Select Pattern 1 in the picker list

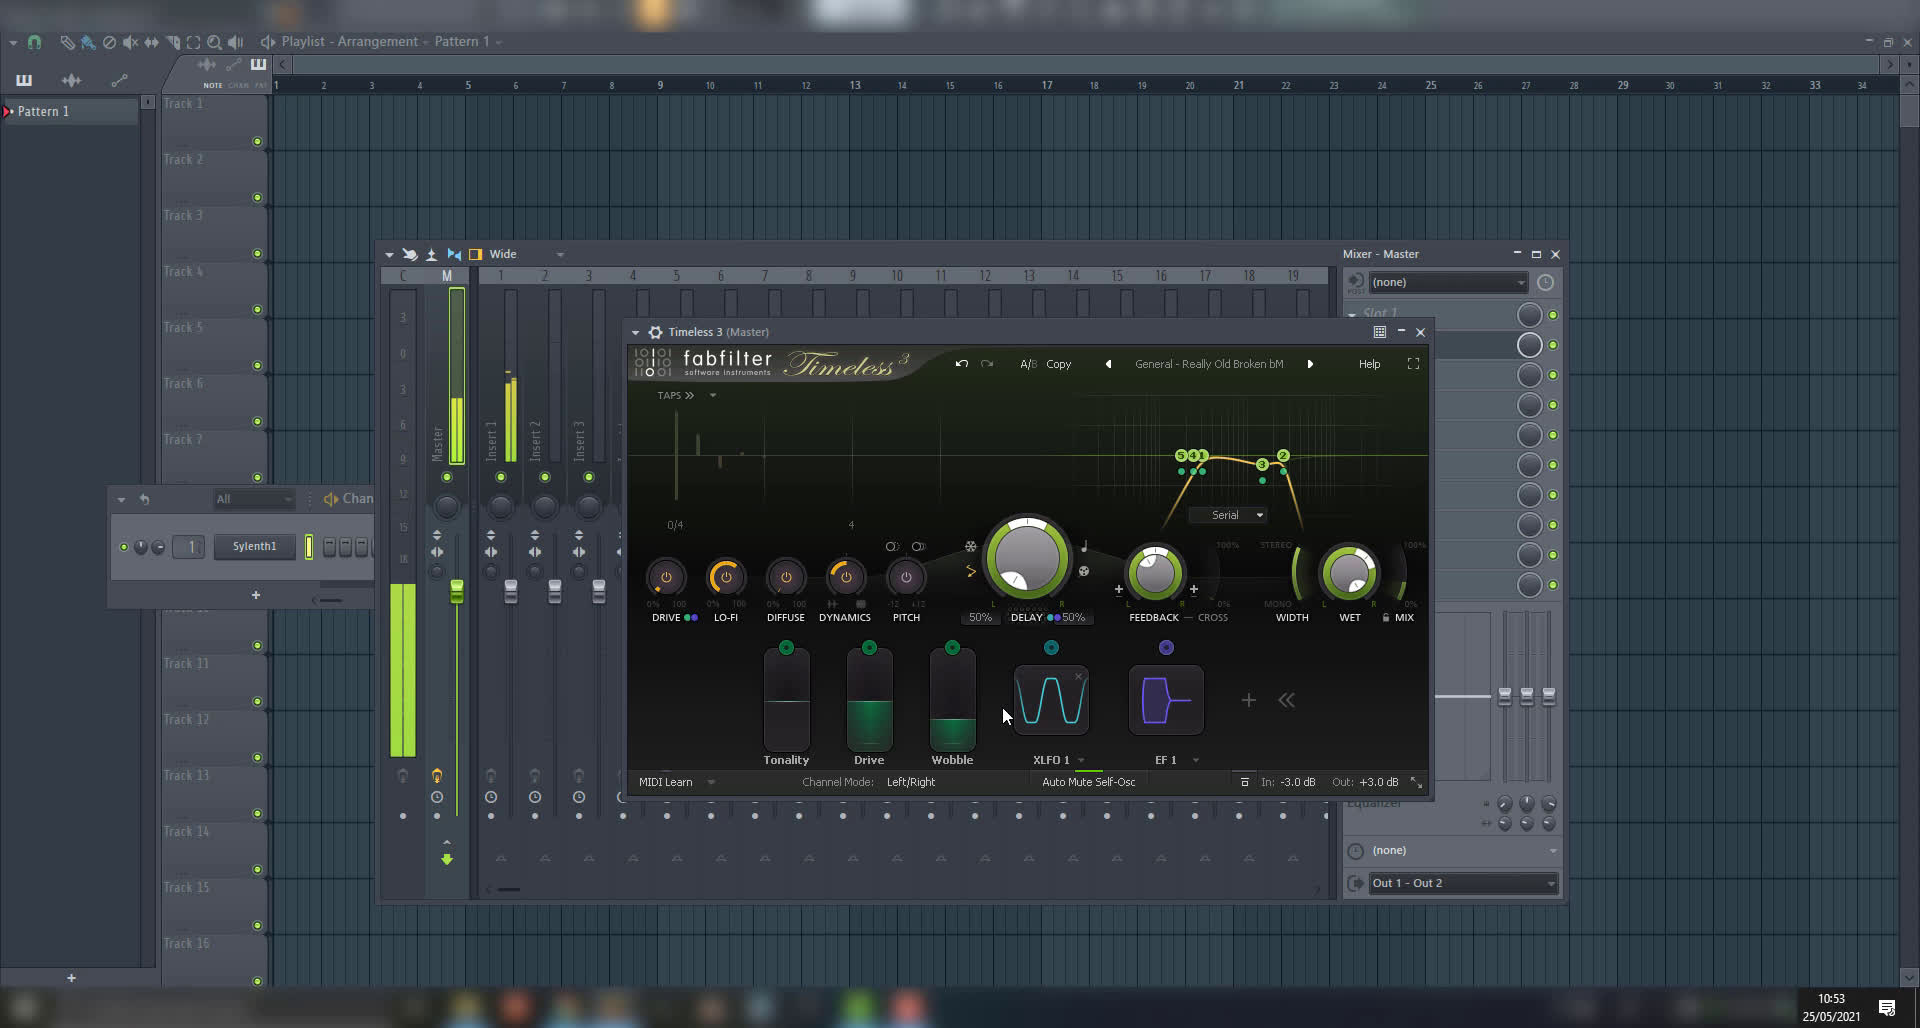pyautogui.click(x=70, y=111)
